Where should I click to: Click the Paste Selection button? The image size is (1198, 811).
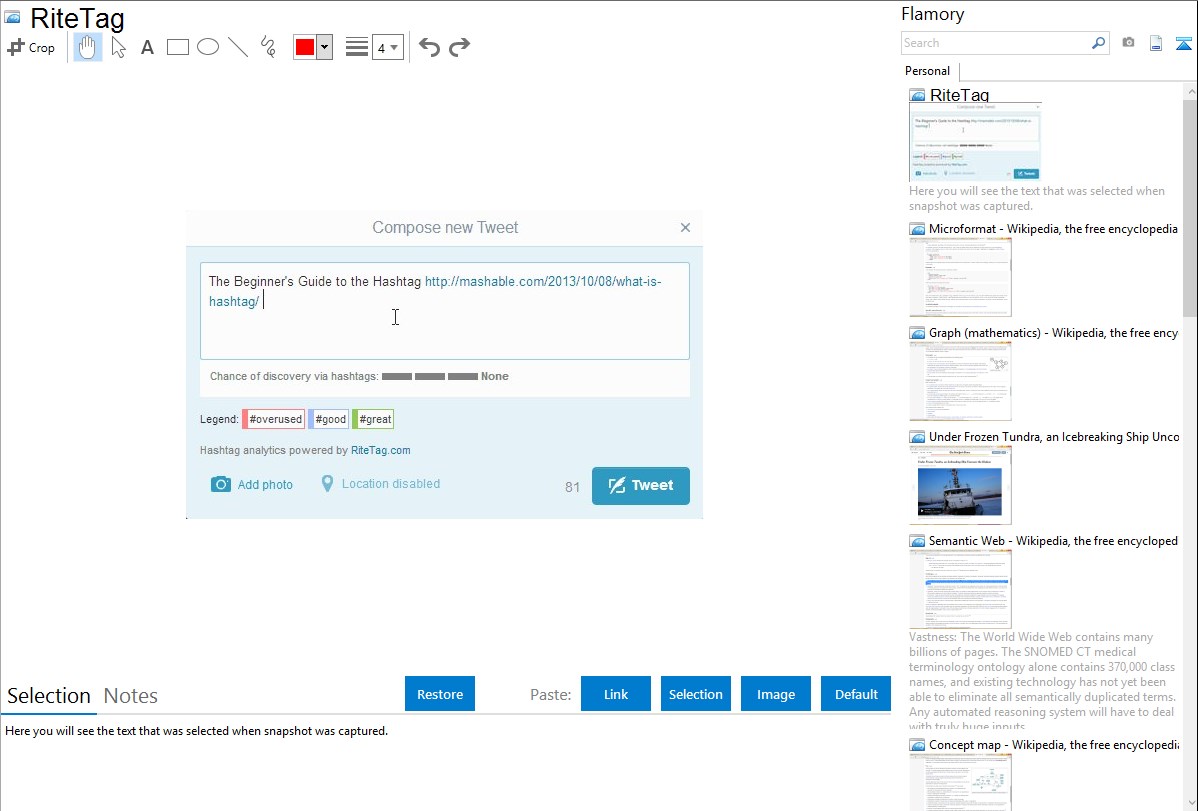(x=696, y=694)
